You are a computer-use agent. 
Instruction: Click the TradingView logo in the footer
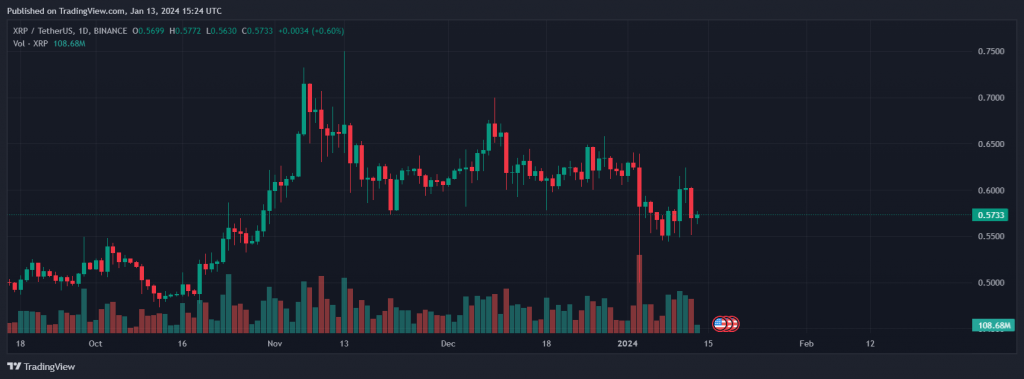coord(41,367)
